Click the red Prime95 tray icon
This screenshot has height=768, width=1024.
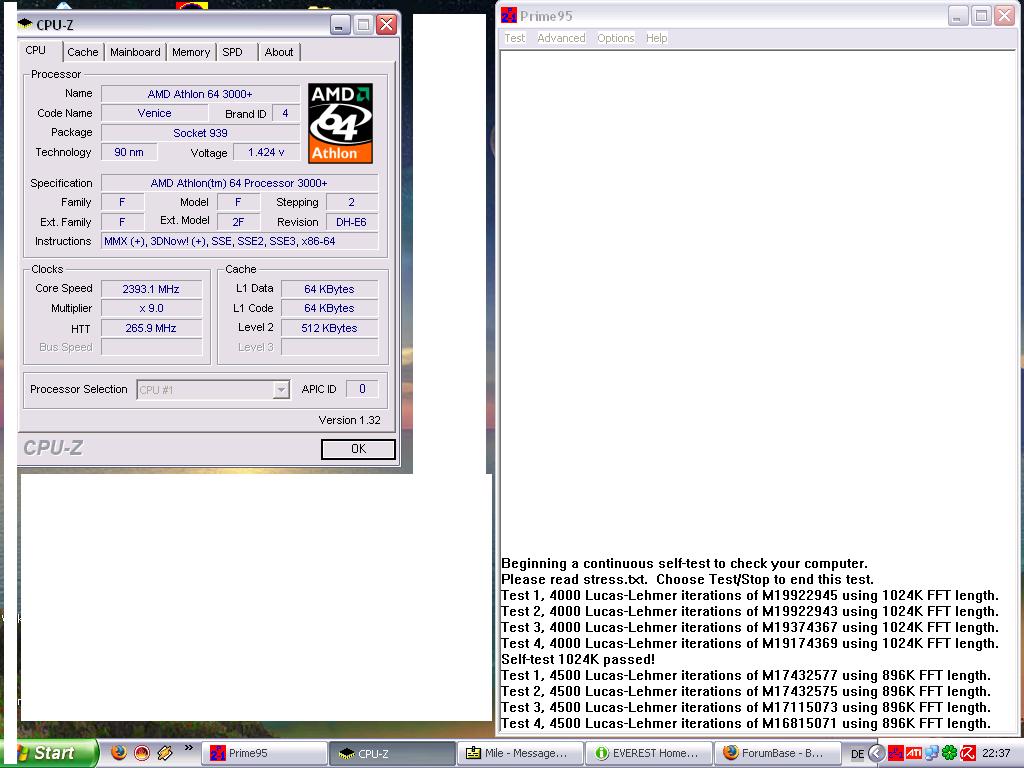[895, 754]
